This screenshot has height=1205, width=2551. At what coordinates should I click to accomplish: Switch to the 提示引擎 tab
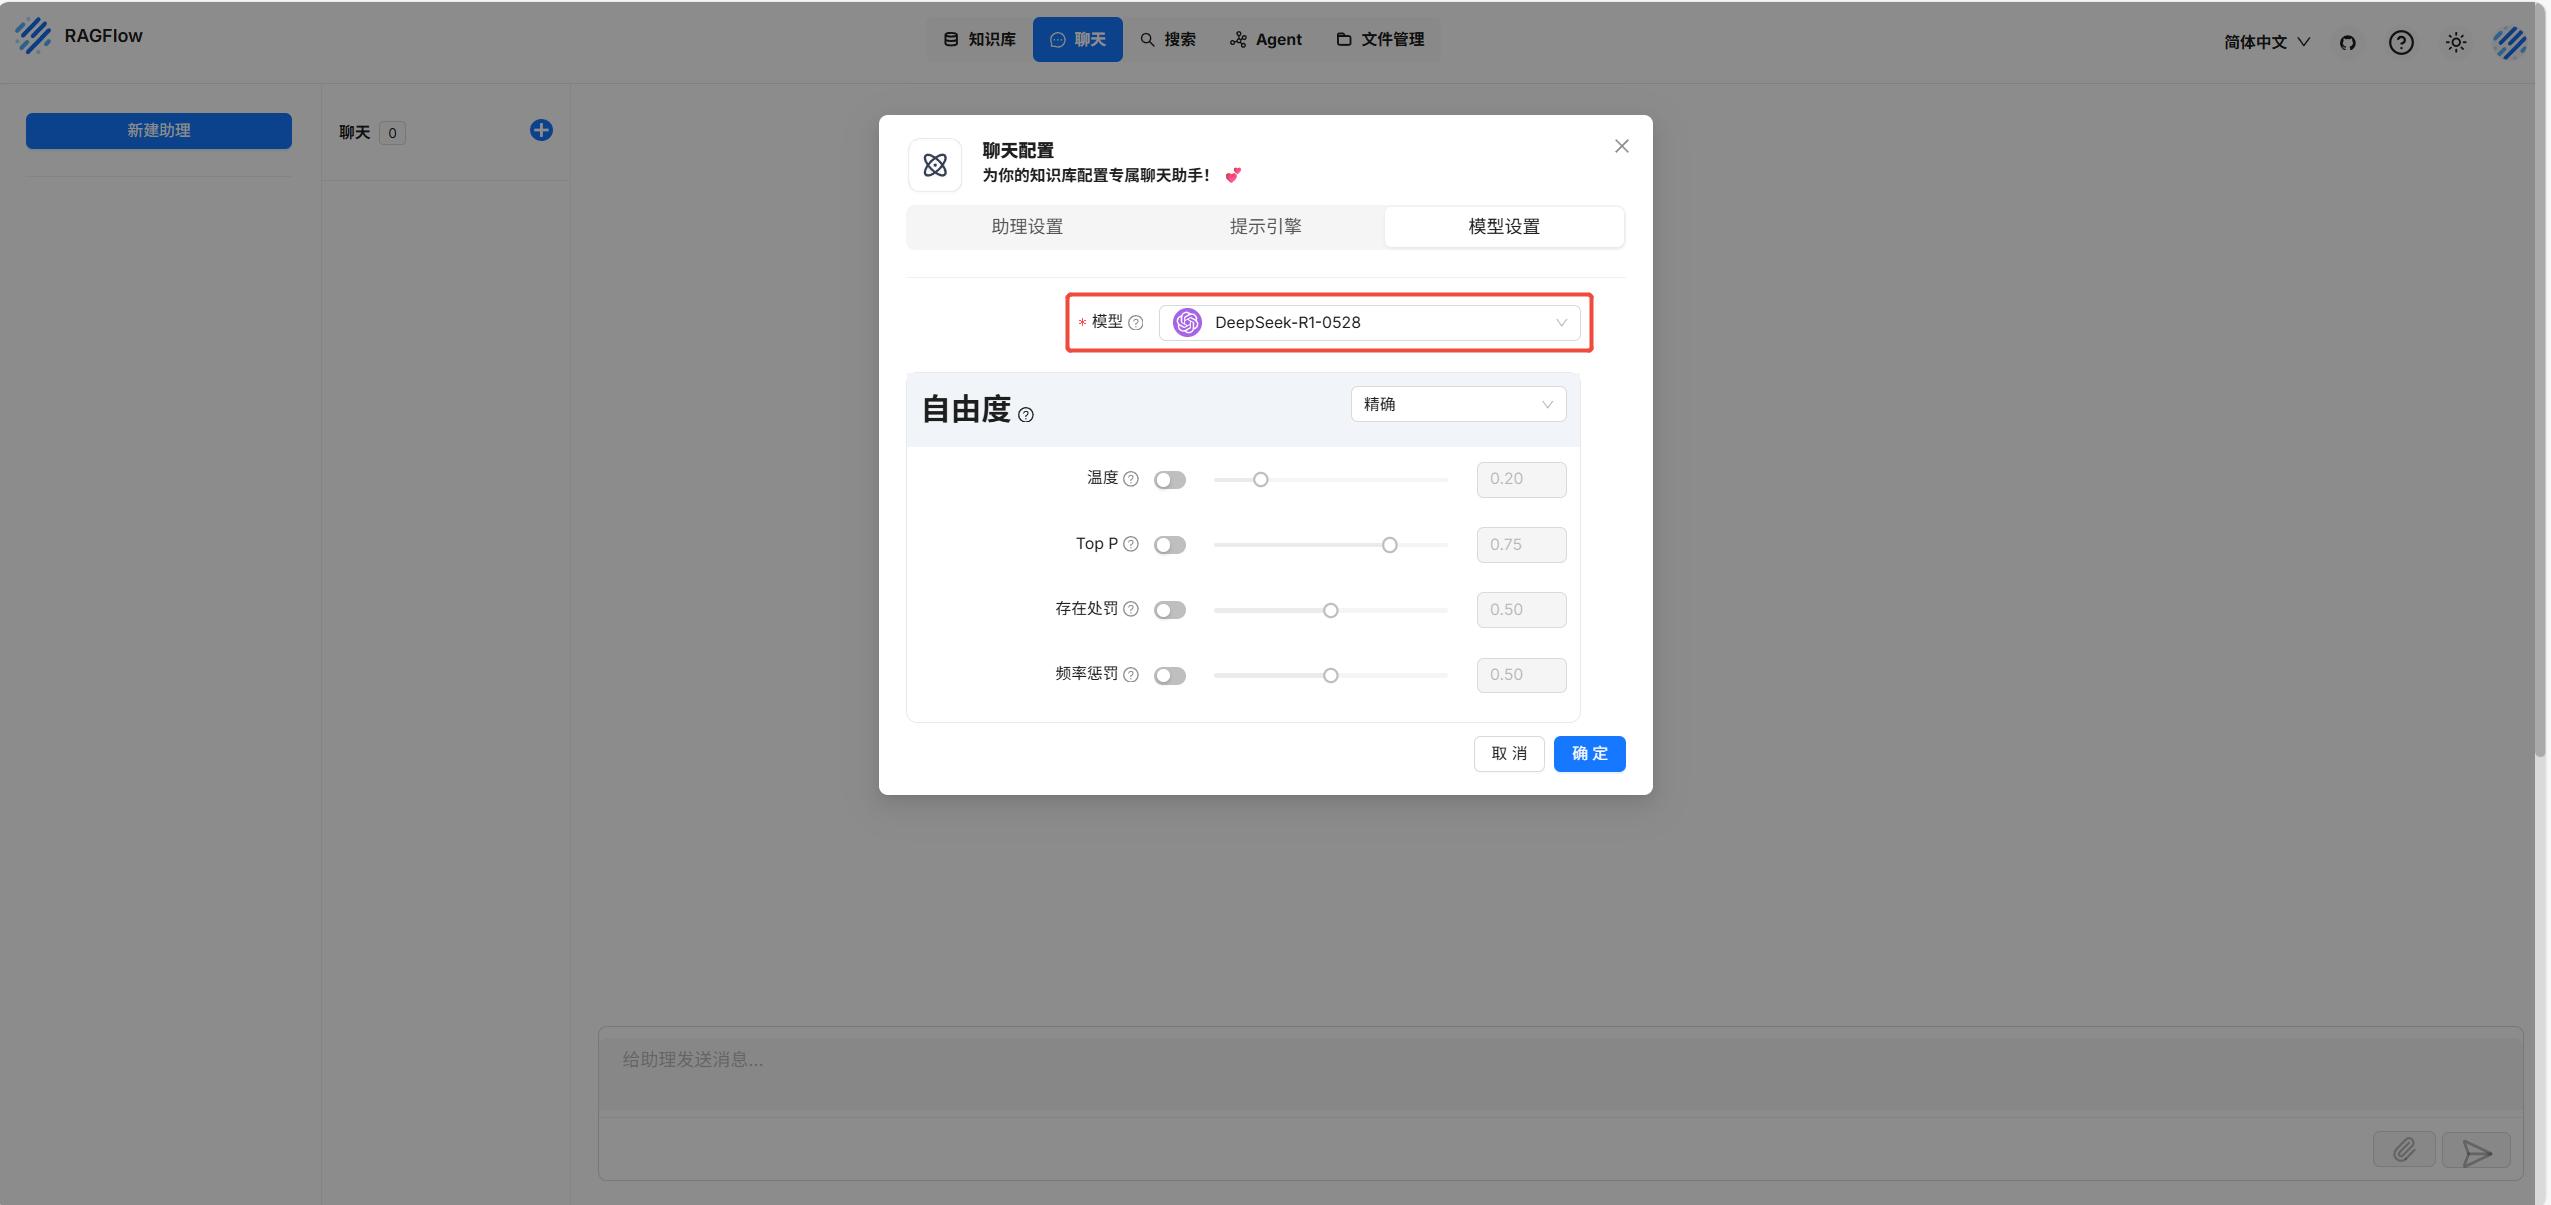tap(1265, 226)
